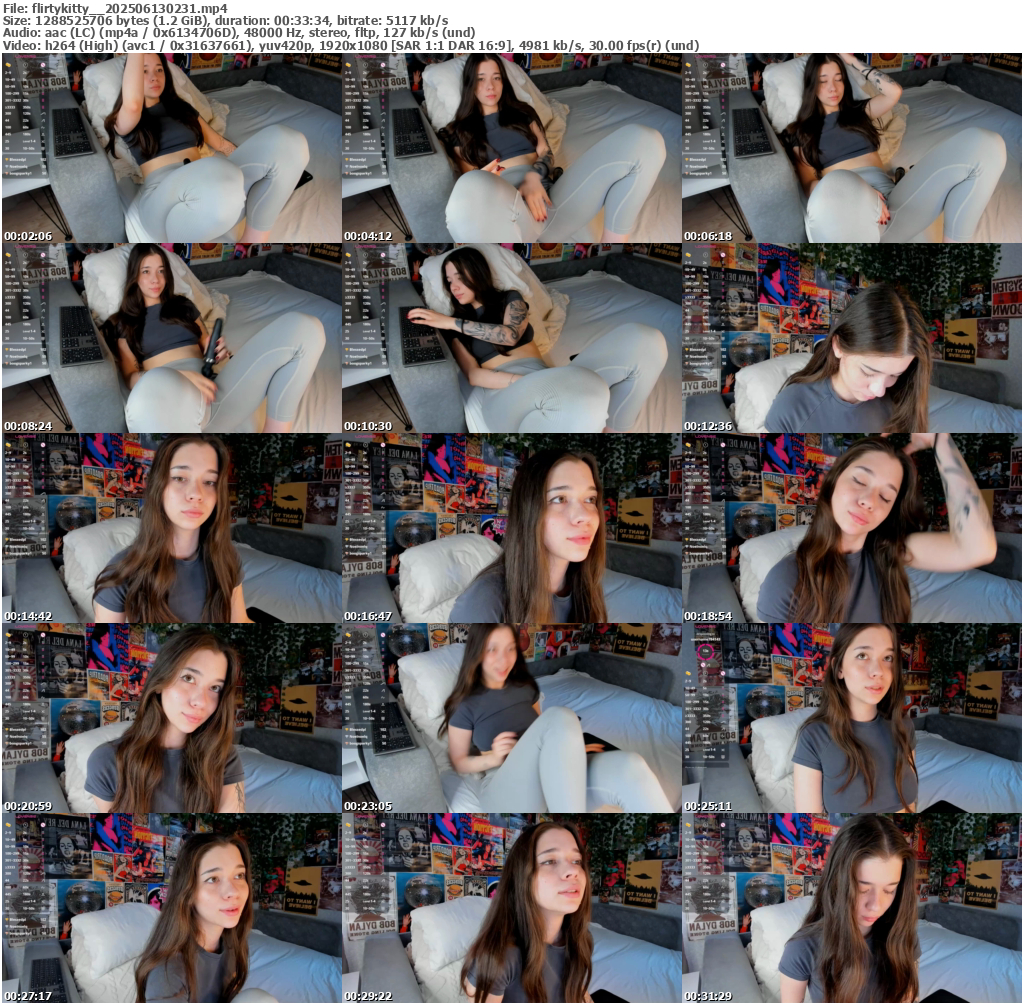Open the 00:08:24 video frame
Viewport: 1024px width, 1003px height.
coord(171,338)
